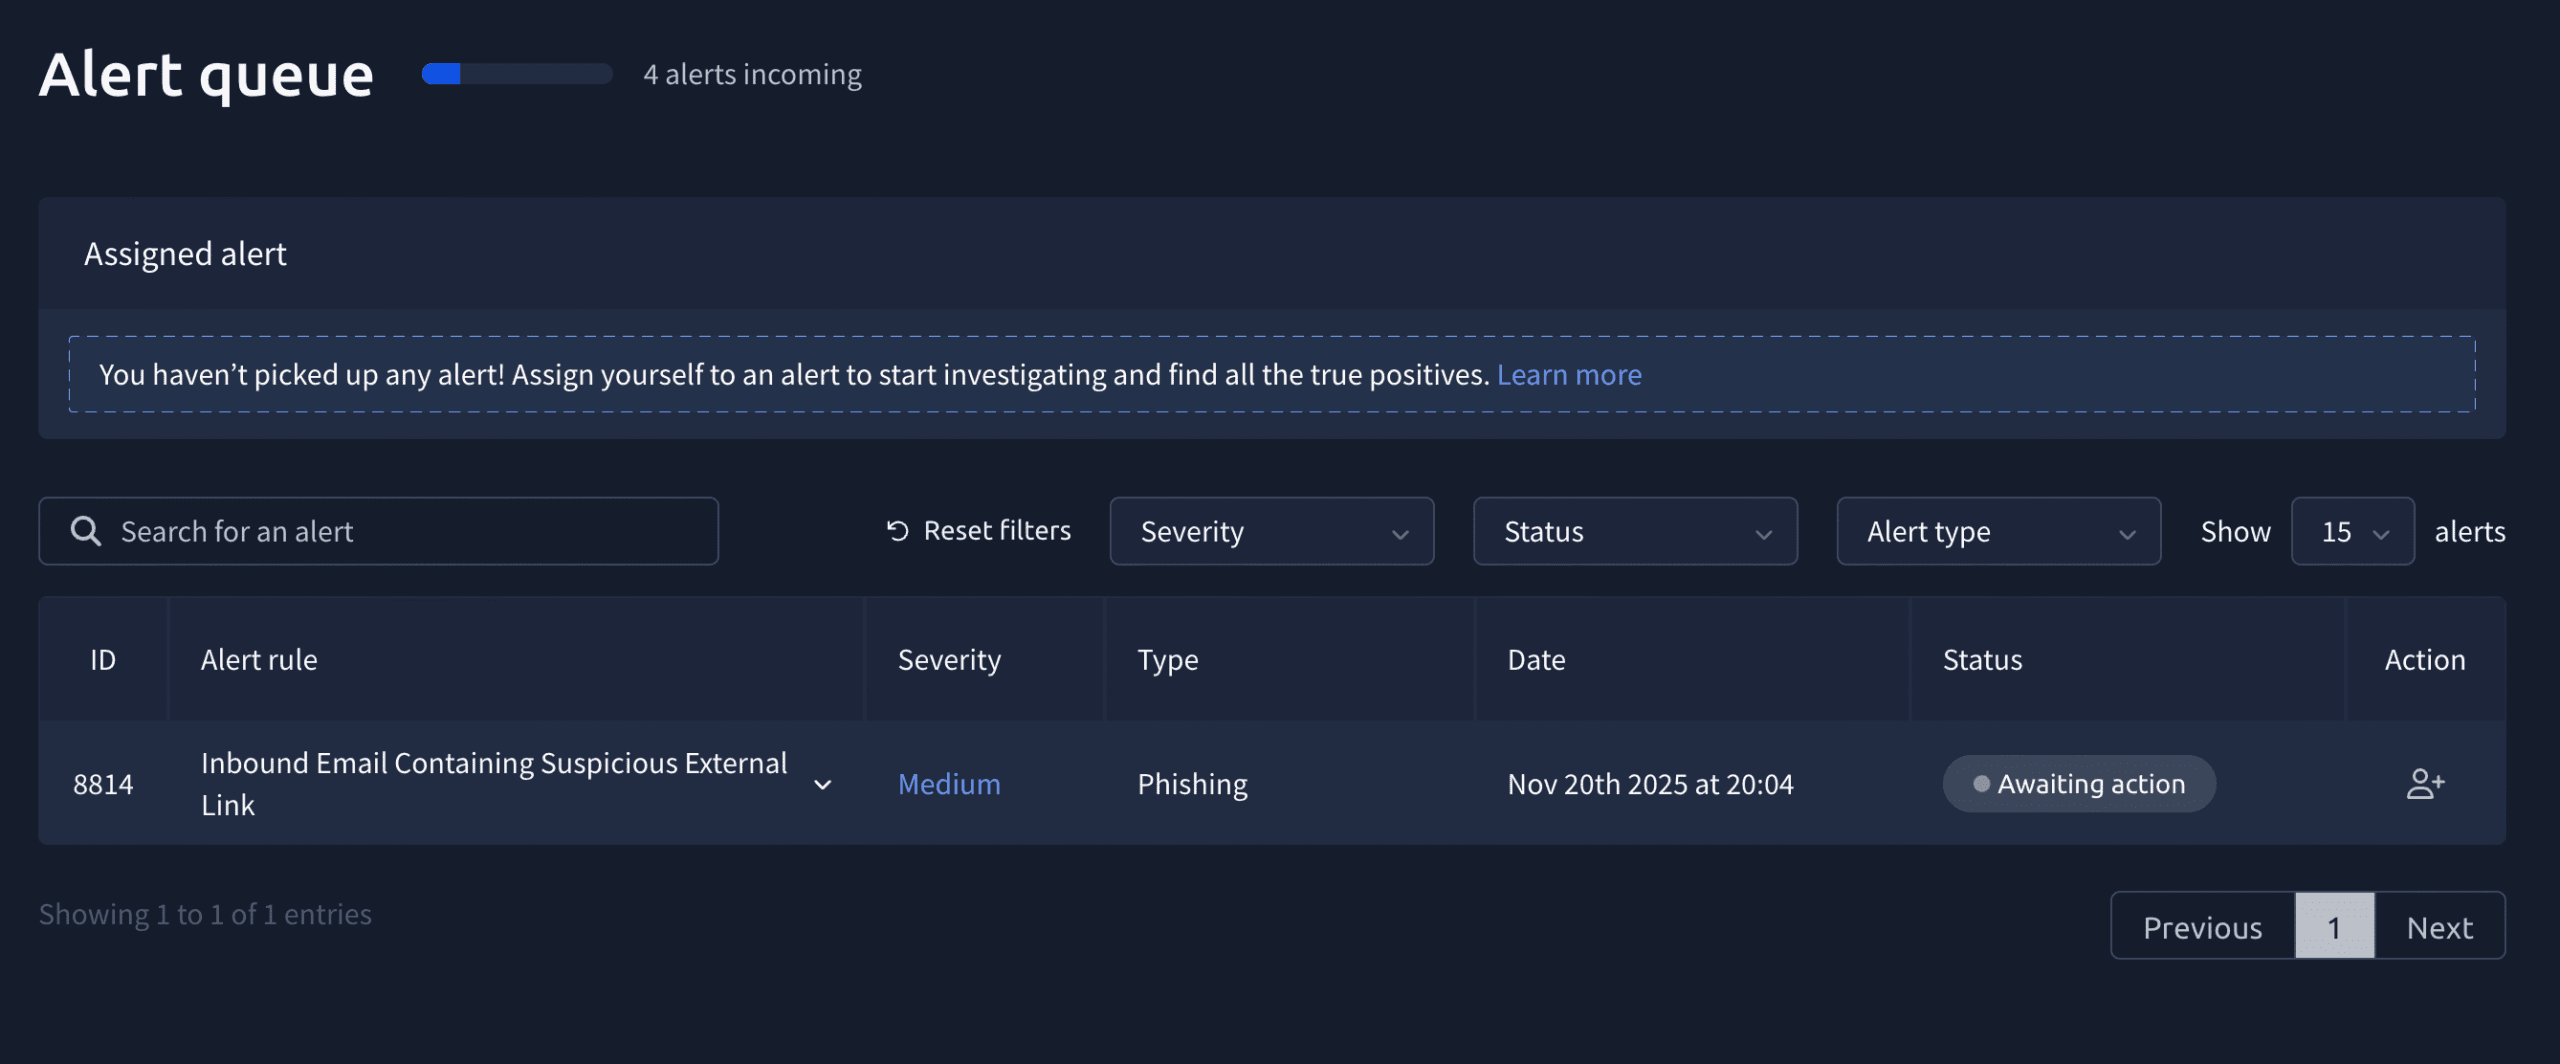Viewport: 2560px width, 1064px height.
Task: Sort by the ID column header
Action: point(103,660)
